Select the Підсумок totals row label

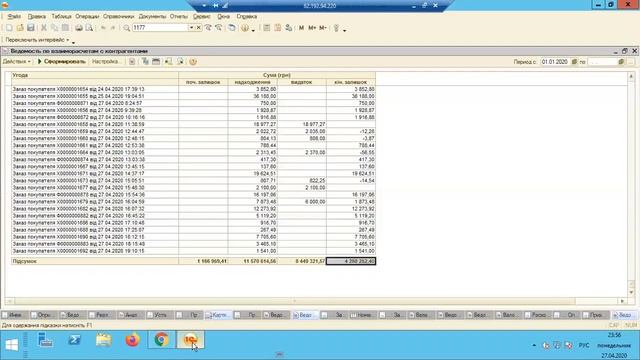click(24, 261)
